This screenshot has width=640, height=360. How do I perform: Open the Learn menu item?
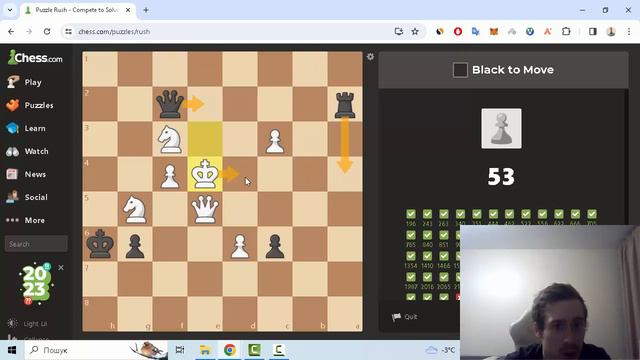pyautogui.click(x=26, y=128)
